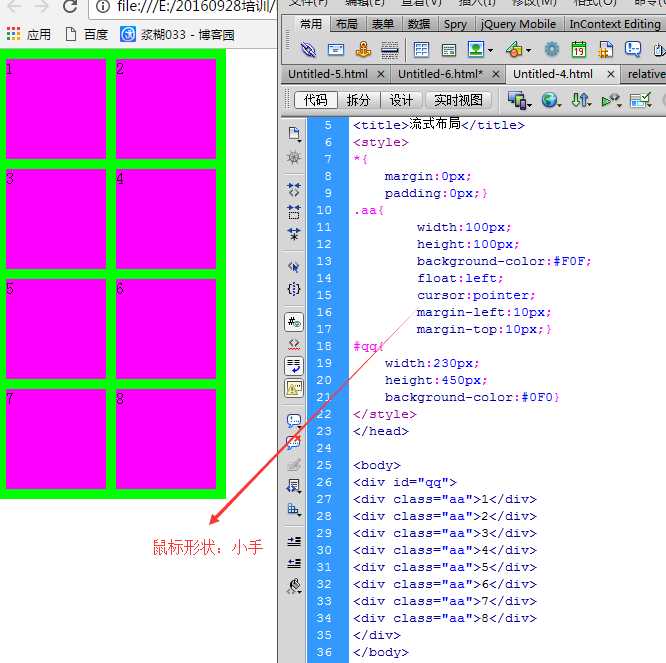Switch to 设计 (Design) view
This screenshot has width=666, height=663.
pos(401,100)
